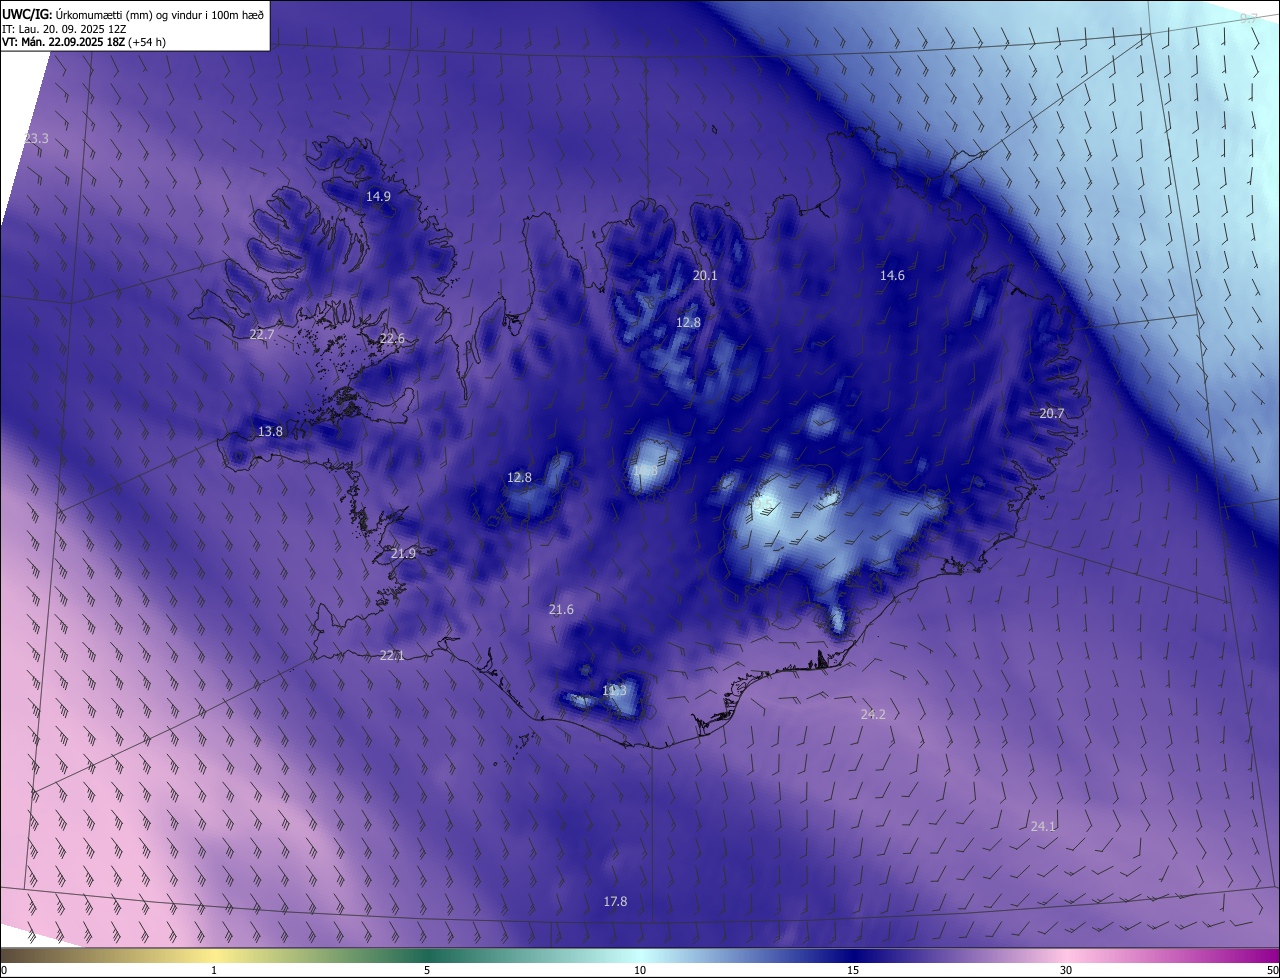Click the 0 tick on the color scale
The image size is (1280, 978).
point(4,970)
